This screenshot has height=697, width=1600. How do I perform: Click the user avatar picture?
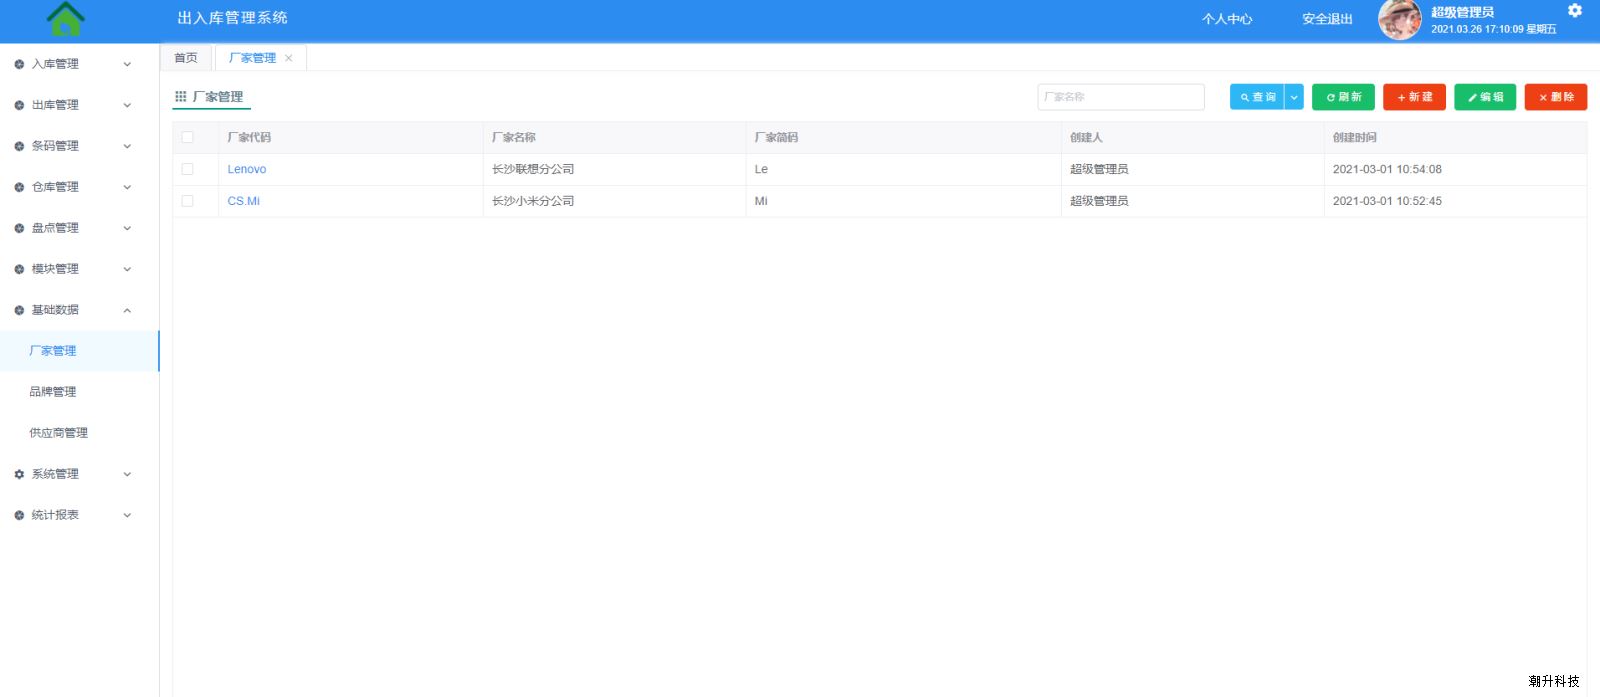coord(1400,19)
